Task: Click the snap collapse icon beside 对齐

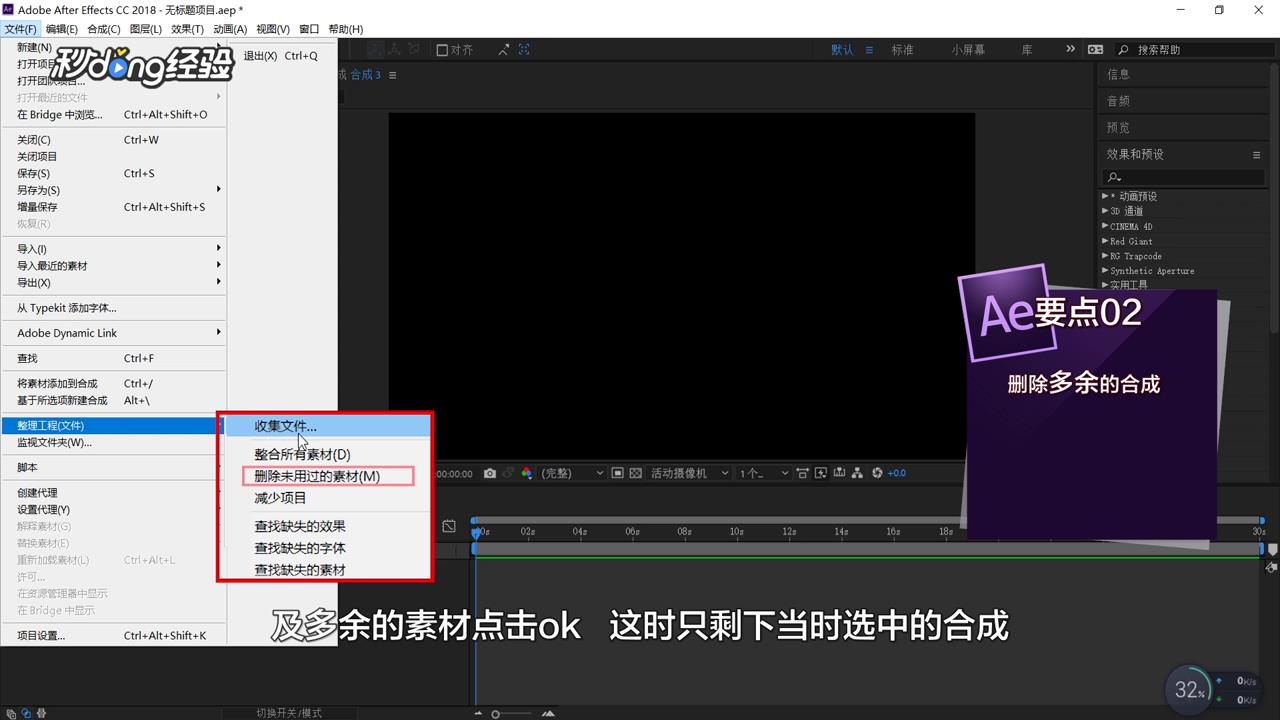Action: [503, 49]
